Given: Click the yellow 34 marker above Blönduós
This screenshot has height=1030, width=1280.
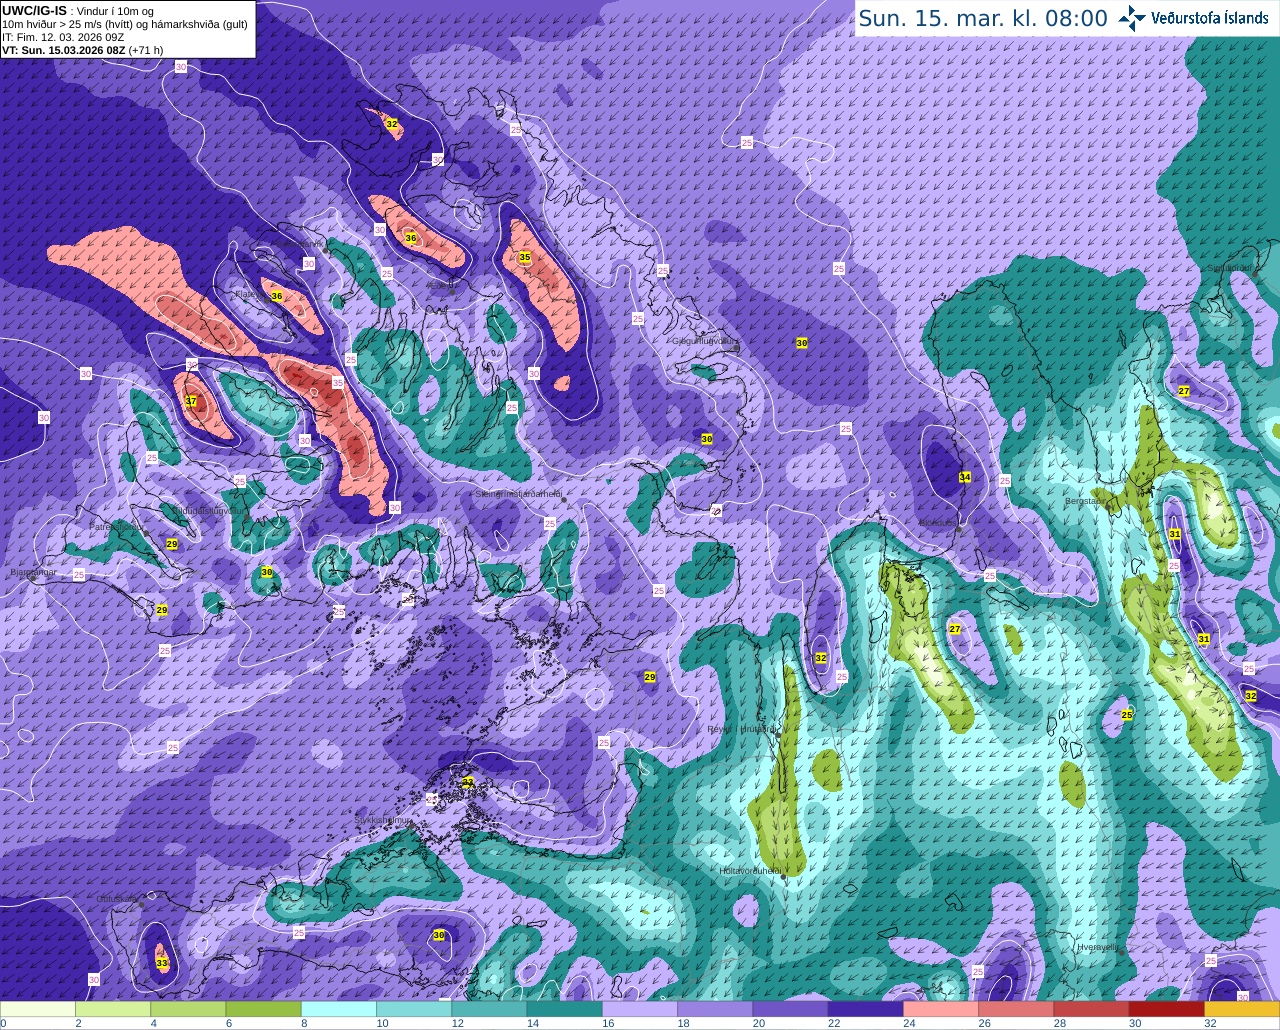Looking at the screenshot, I should click(x=965, y=477).
